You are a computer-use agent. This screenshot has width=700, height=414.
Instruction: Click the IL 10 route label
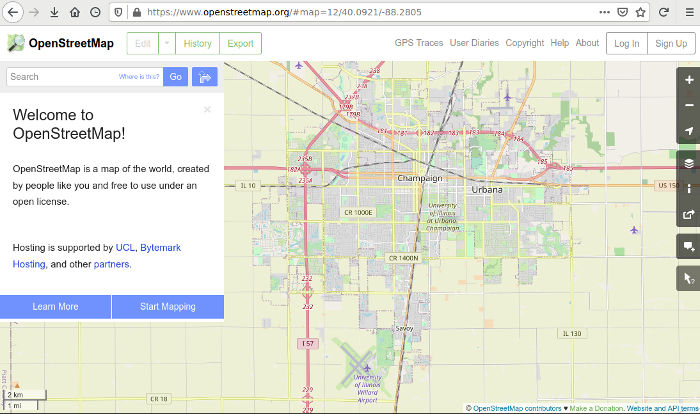248,185
